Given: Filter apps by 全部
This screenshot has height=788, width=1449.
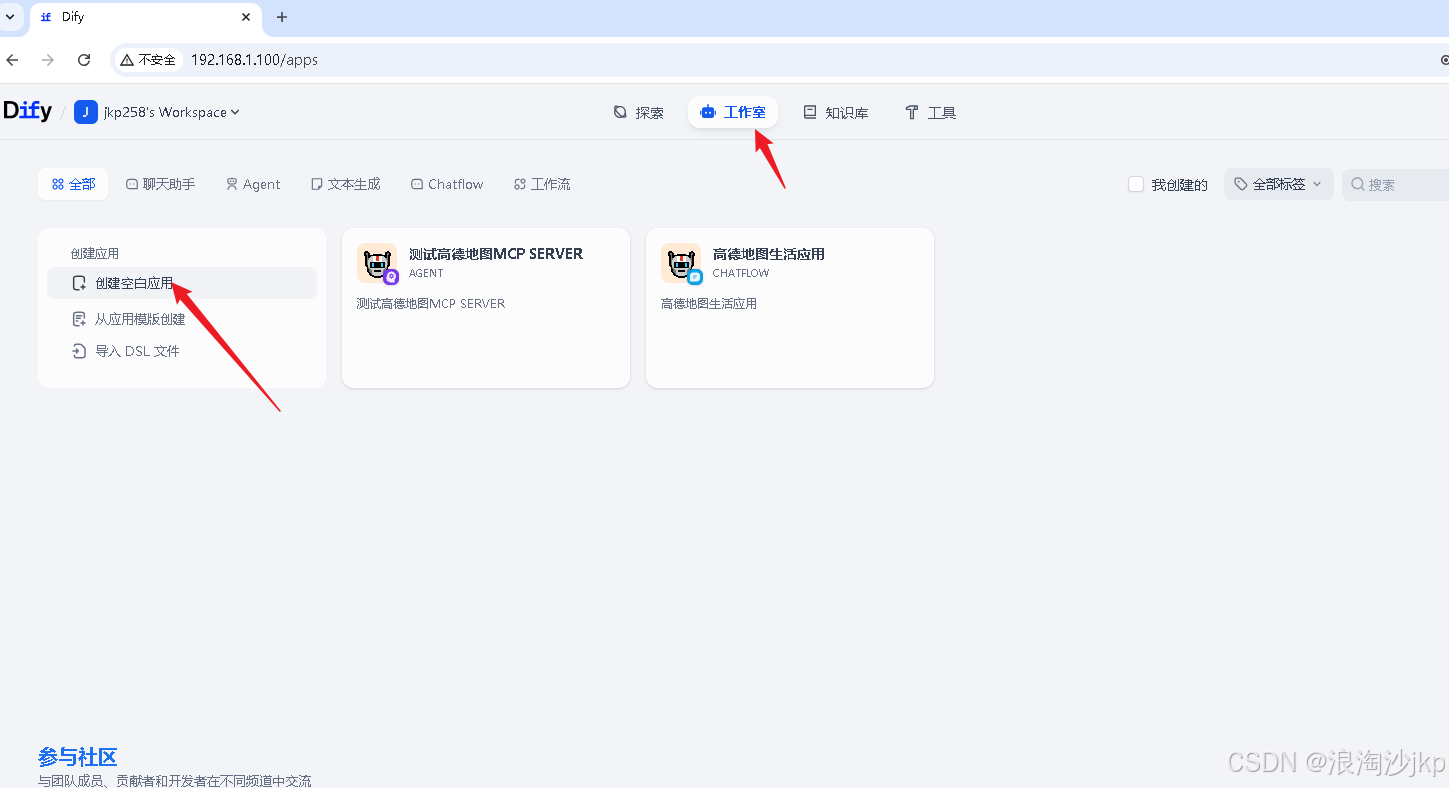Looking at the screenshot, I should [x=73, y=184].
